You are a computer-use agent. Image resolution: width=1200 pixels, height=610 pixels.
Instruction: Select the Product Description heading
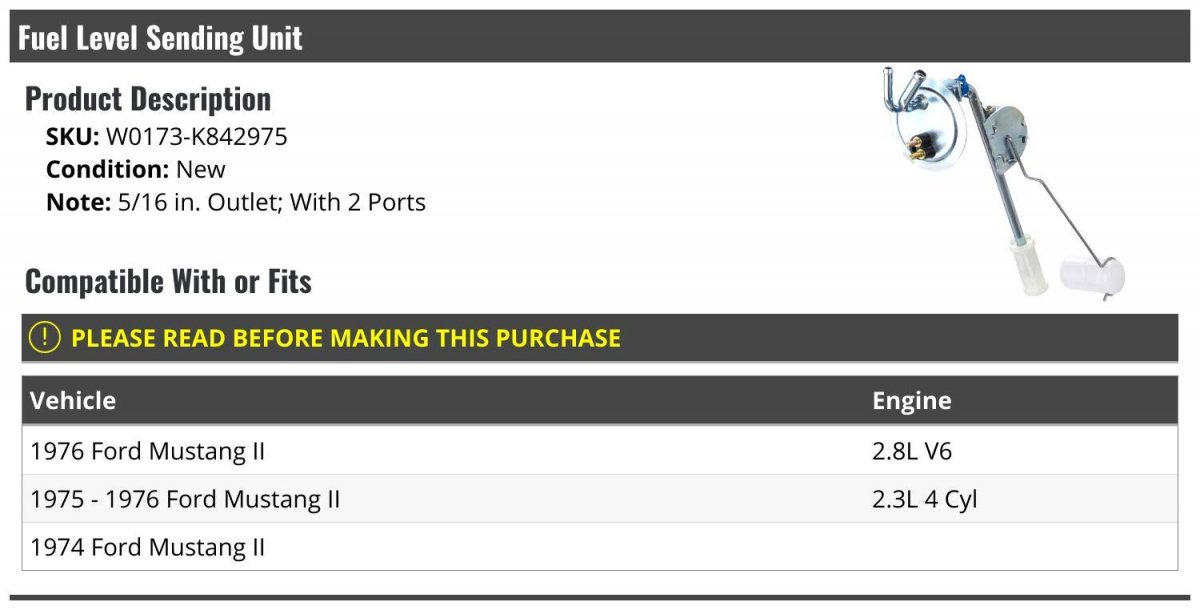coord(148,99)
